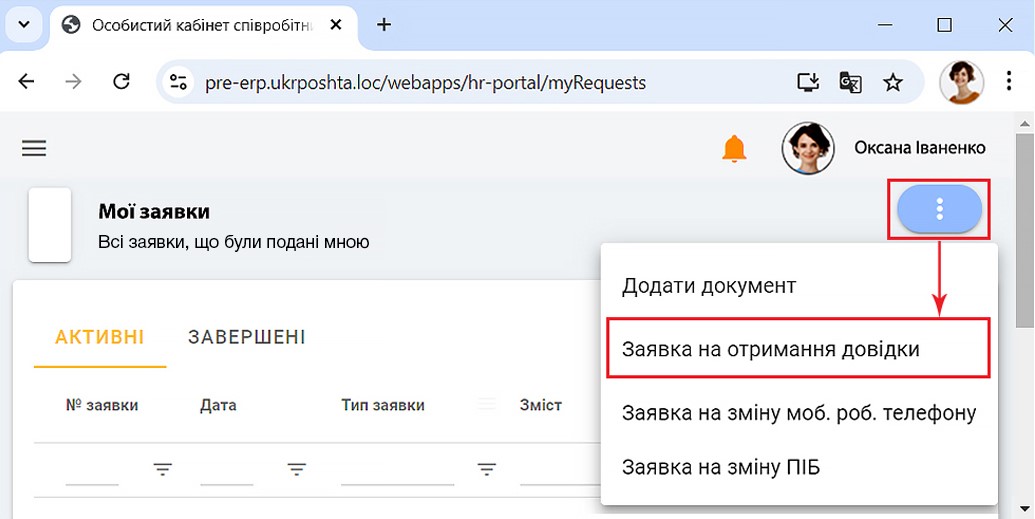Reload the page
The width and height of the screenshot is (1035, 519).
tap(122, 82)
